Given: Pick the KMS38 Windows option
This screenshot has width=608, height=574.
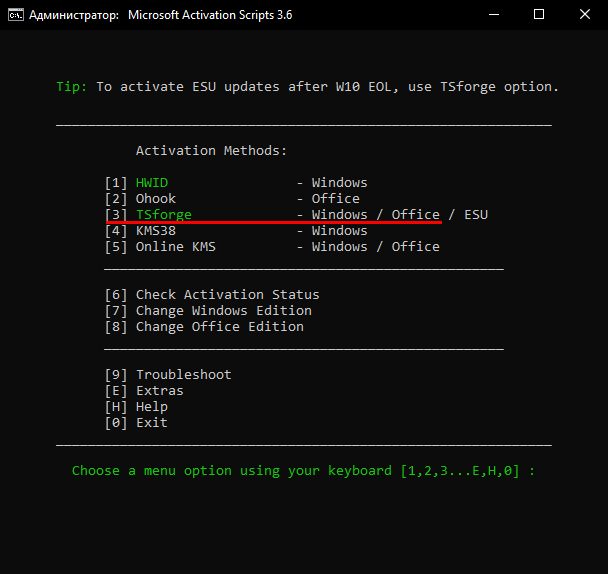Looking at the screenshot, I should point(155,231).
